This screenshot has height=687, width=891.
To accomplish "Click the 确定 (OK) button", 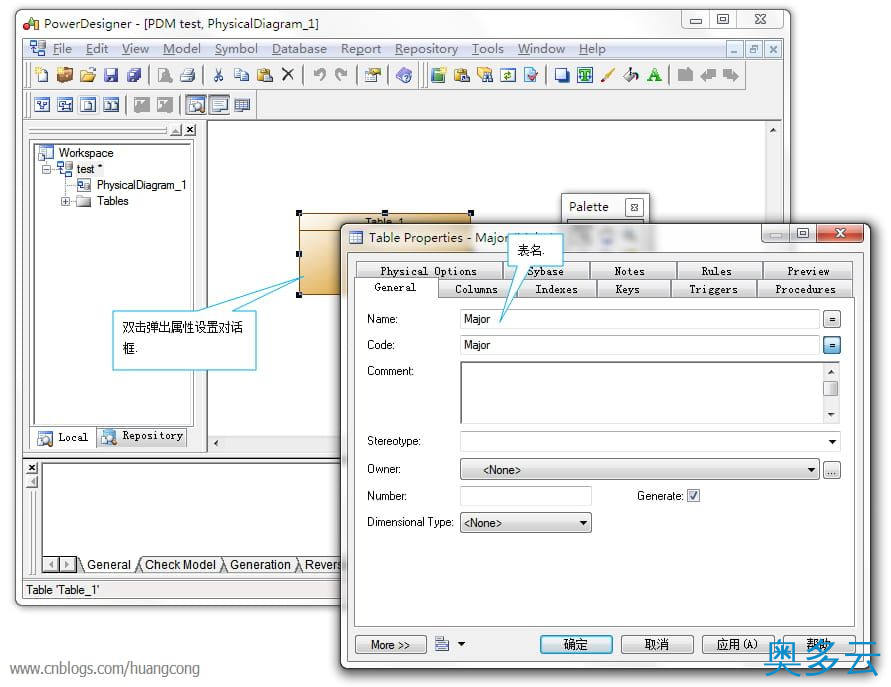I will [x=576, y=644].
